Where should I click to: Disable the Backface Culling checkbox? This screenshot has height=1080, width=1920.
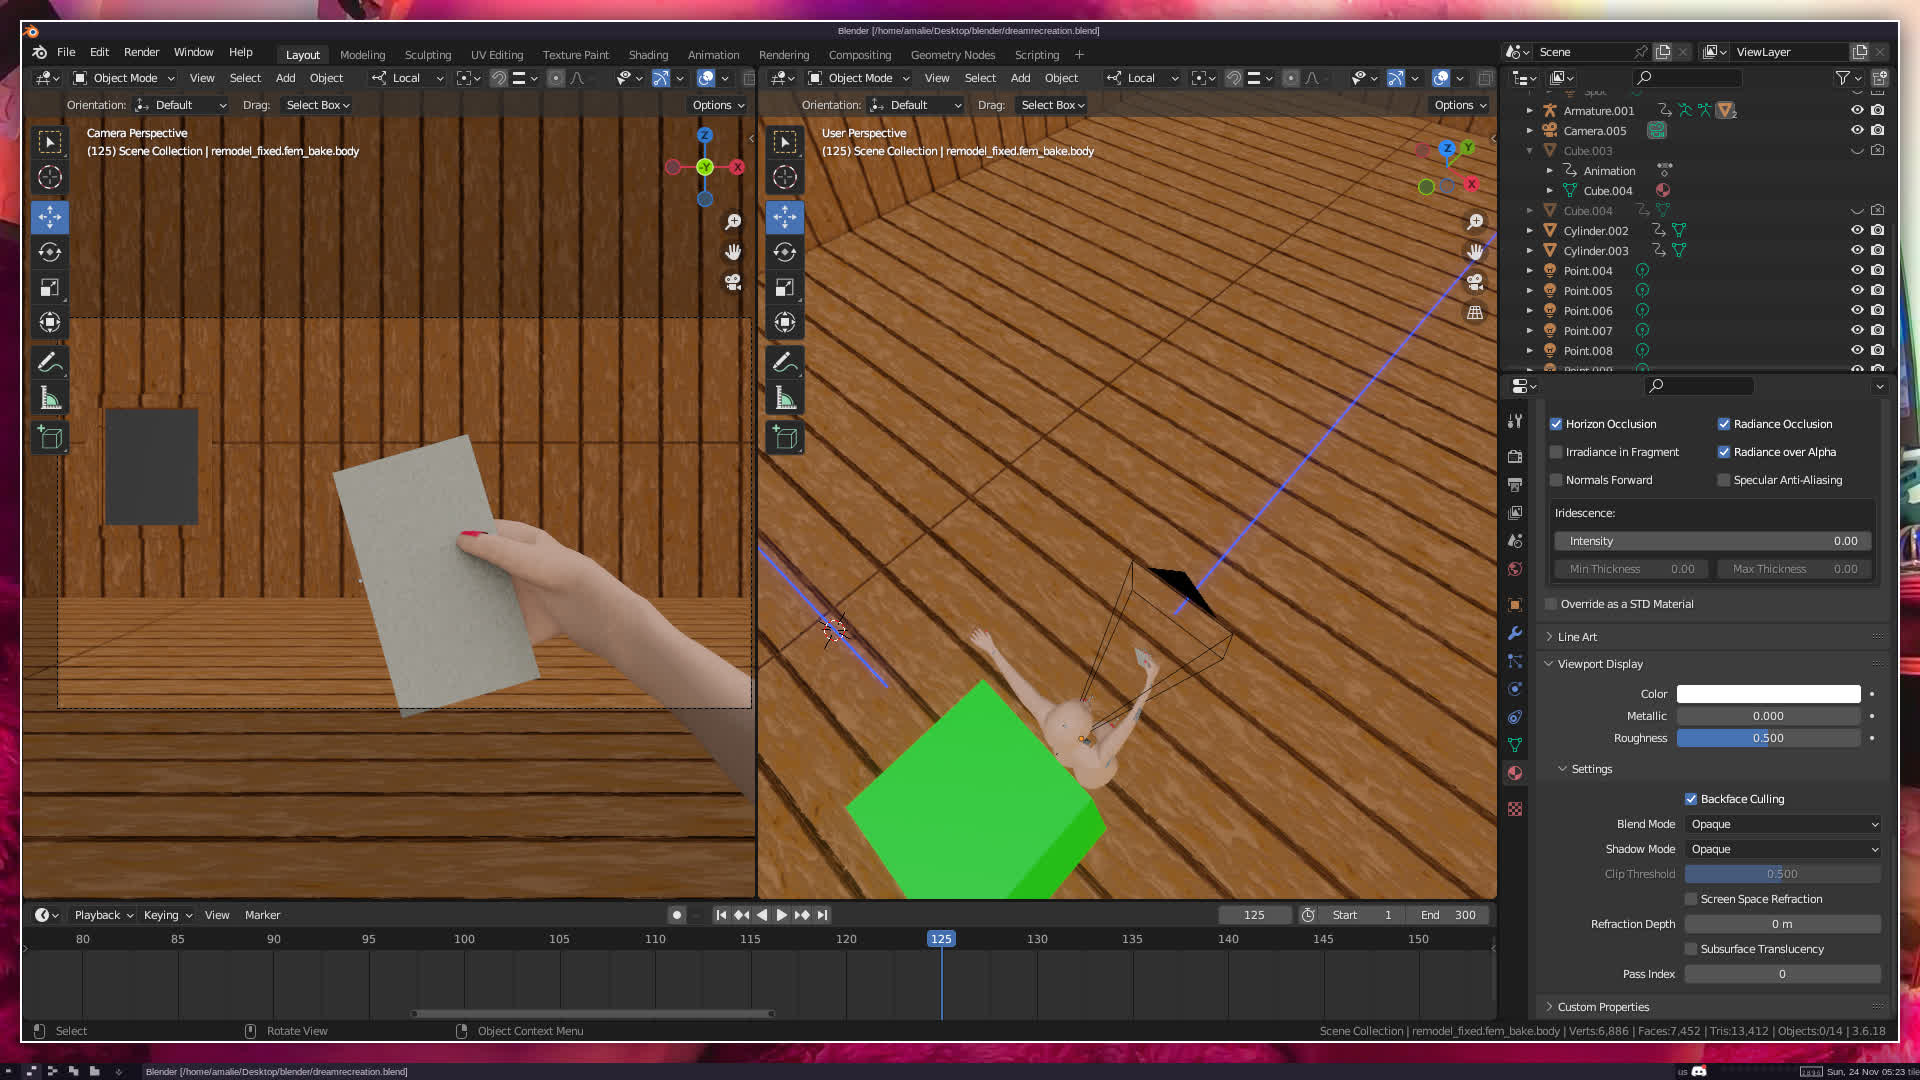pyautogui.click(x=1691, y=799)
